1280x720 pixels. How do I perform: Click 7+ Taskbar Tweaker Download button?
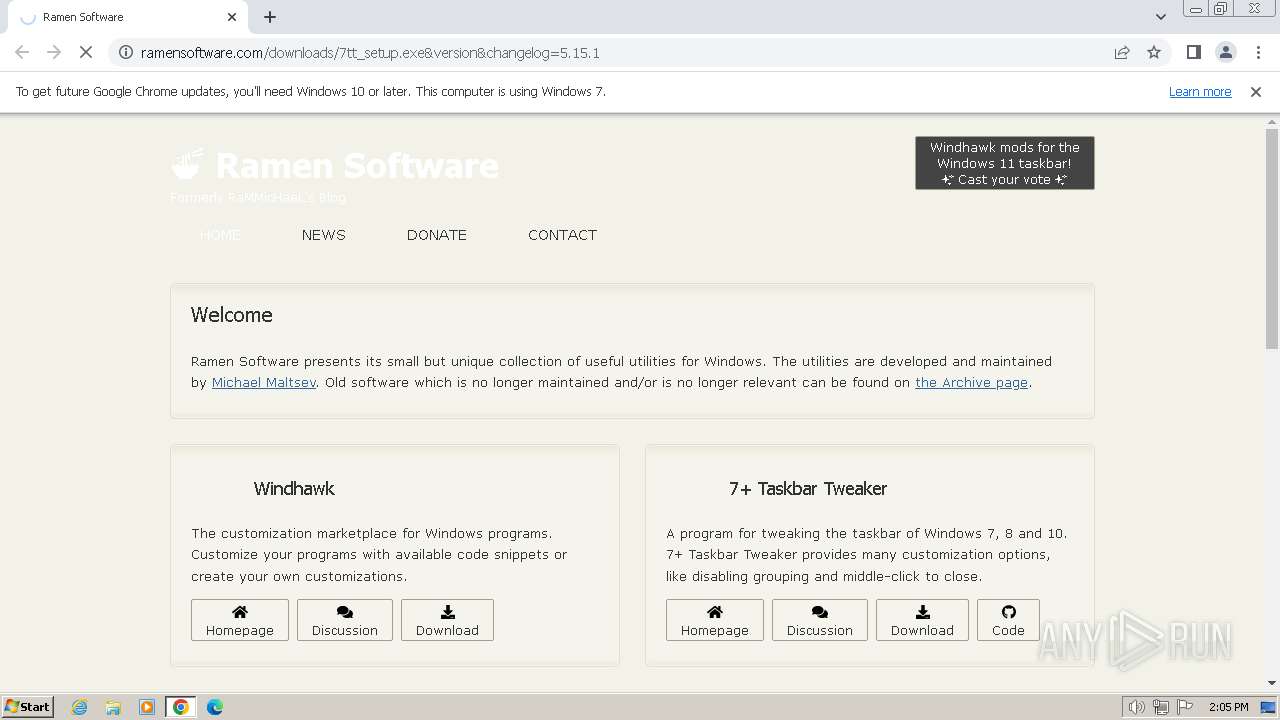point(922,620)
